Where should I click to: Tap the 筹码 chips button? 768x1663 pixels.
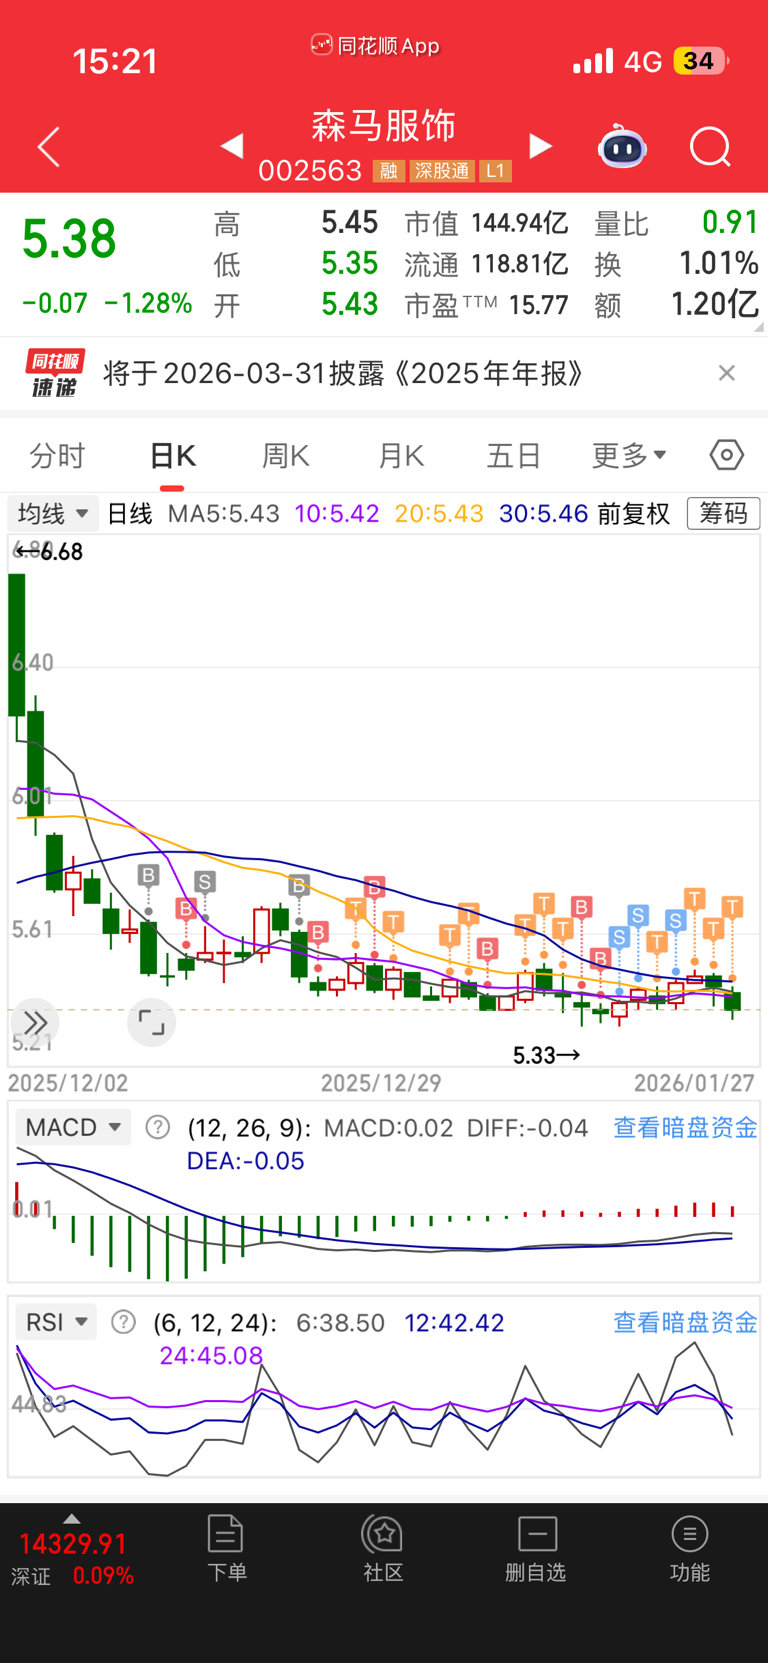click(723, 514)
